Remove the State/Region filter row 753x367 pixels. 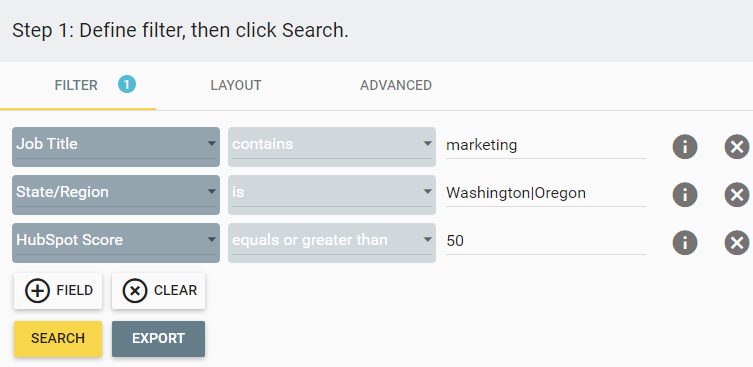[x=737, y=195]
